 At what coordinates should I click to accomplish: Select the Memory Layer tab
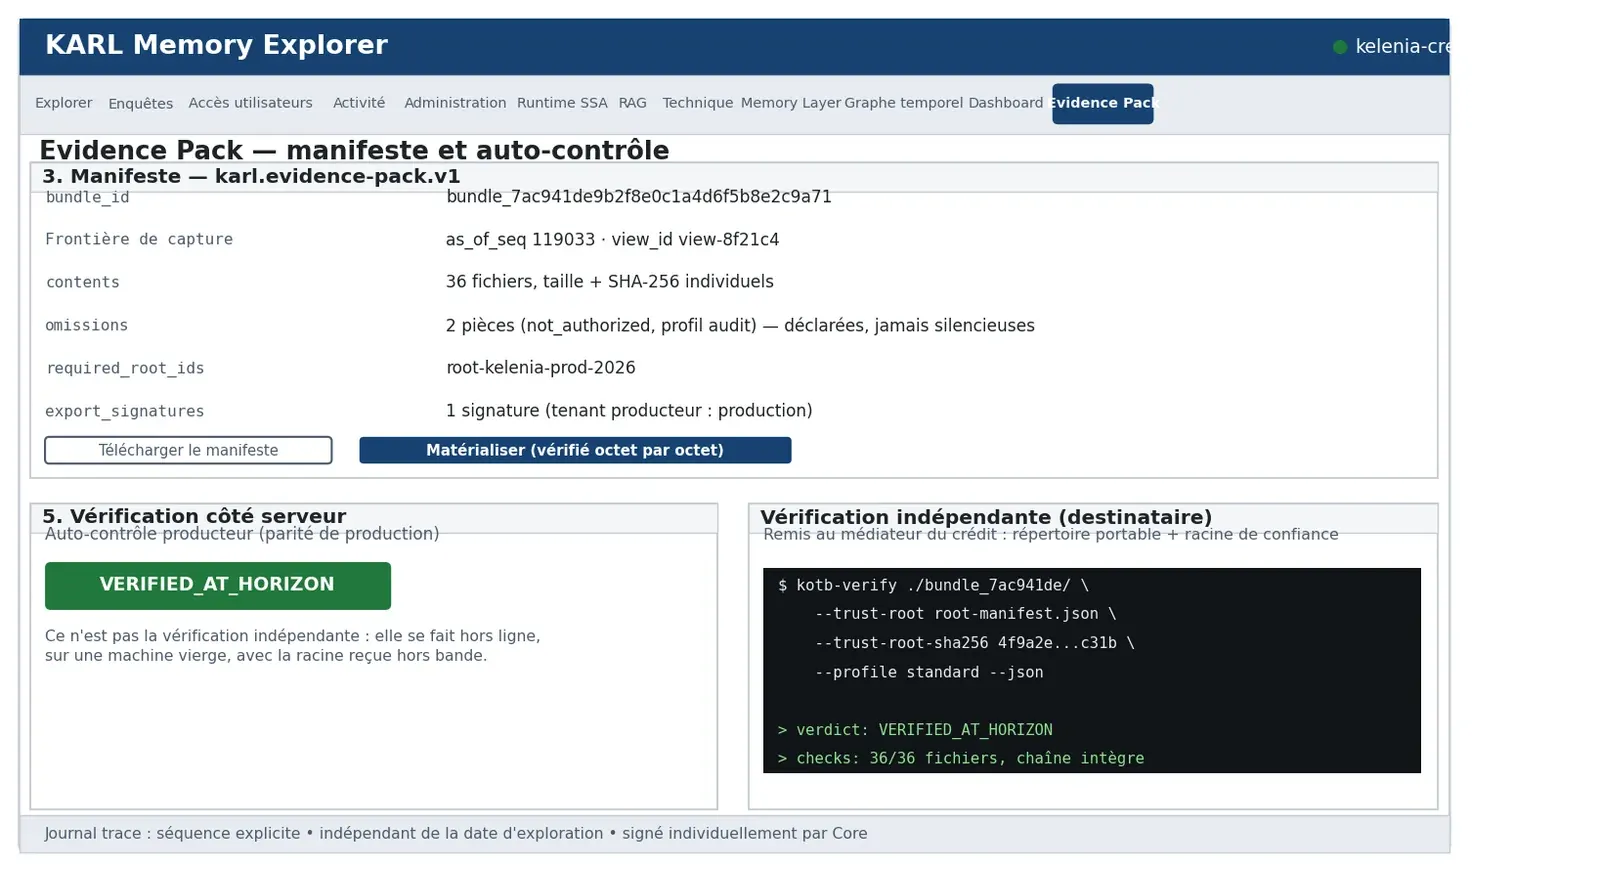(x=791, y=103)
